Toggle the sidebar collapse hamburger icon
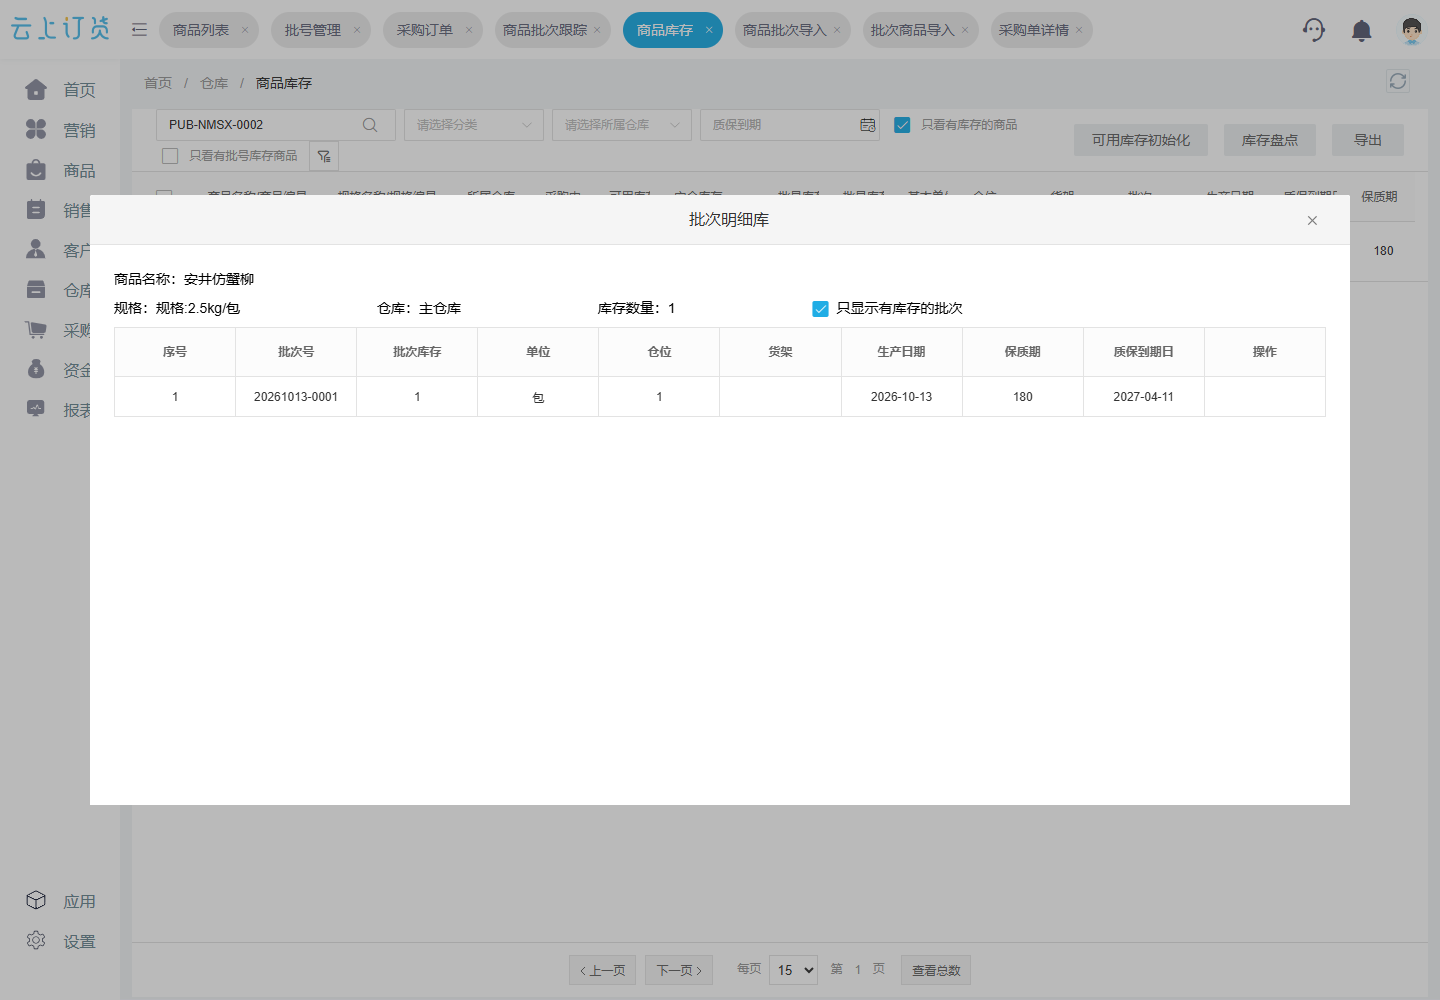This screenshot has width=1440, height=1000. [139, 30]
